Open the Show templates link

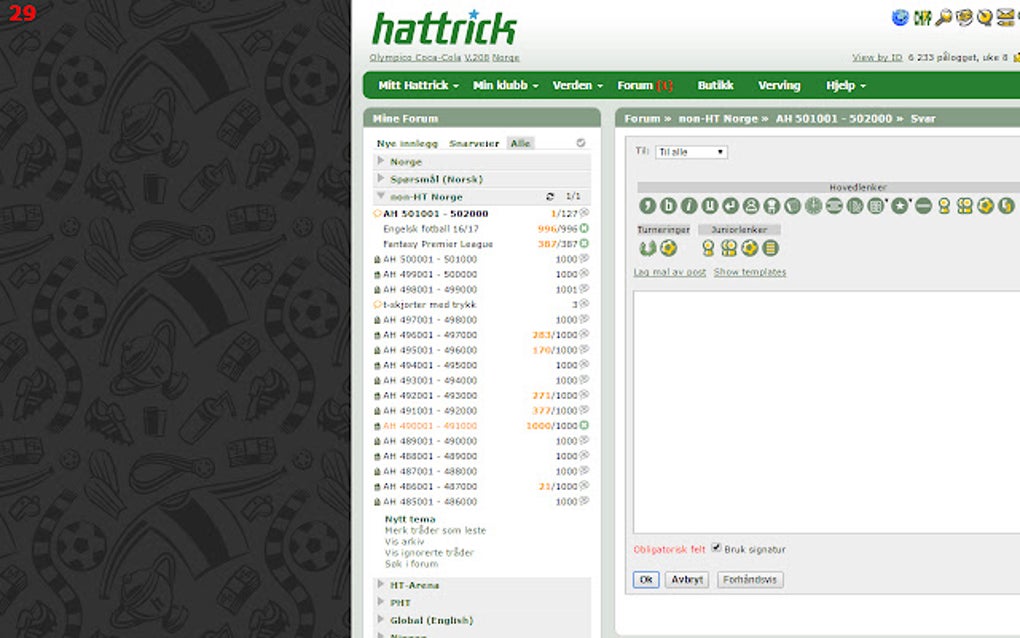click(748, 272)
